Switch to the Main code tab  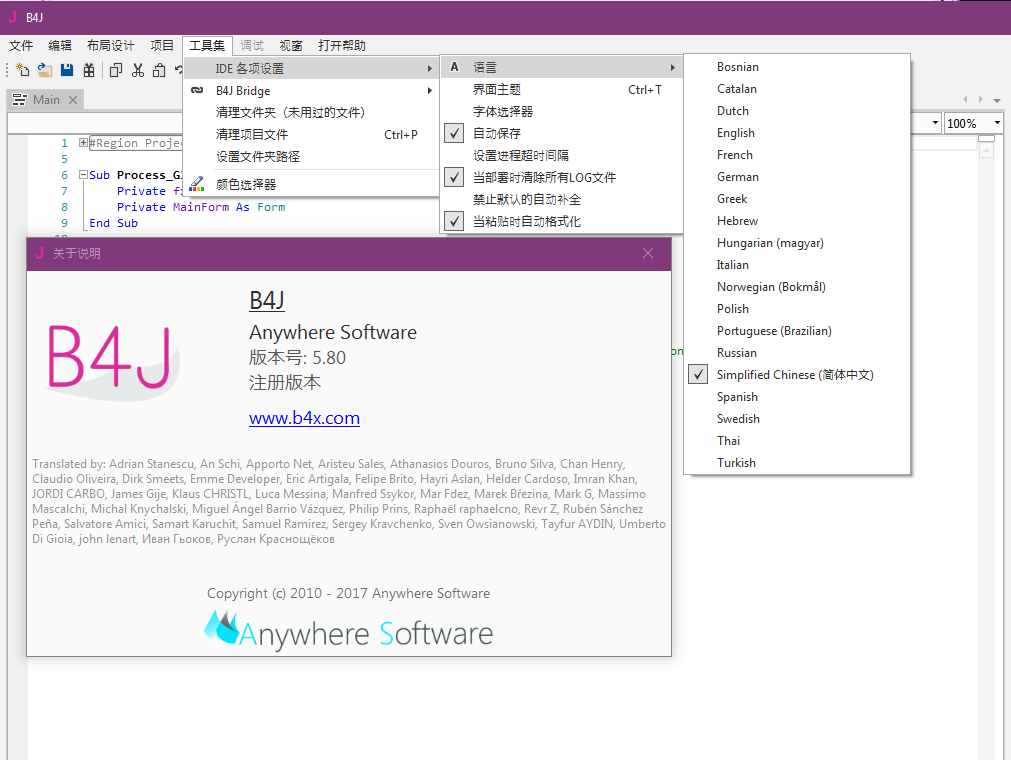point(45,100)
